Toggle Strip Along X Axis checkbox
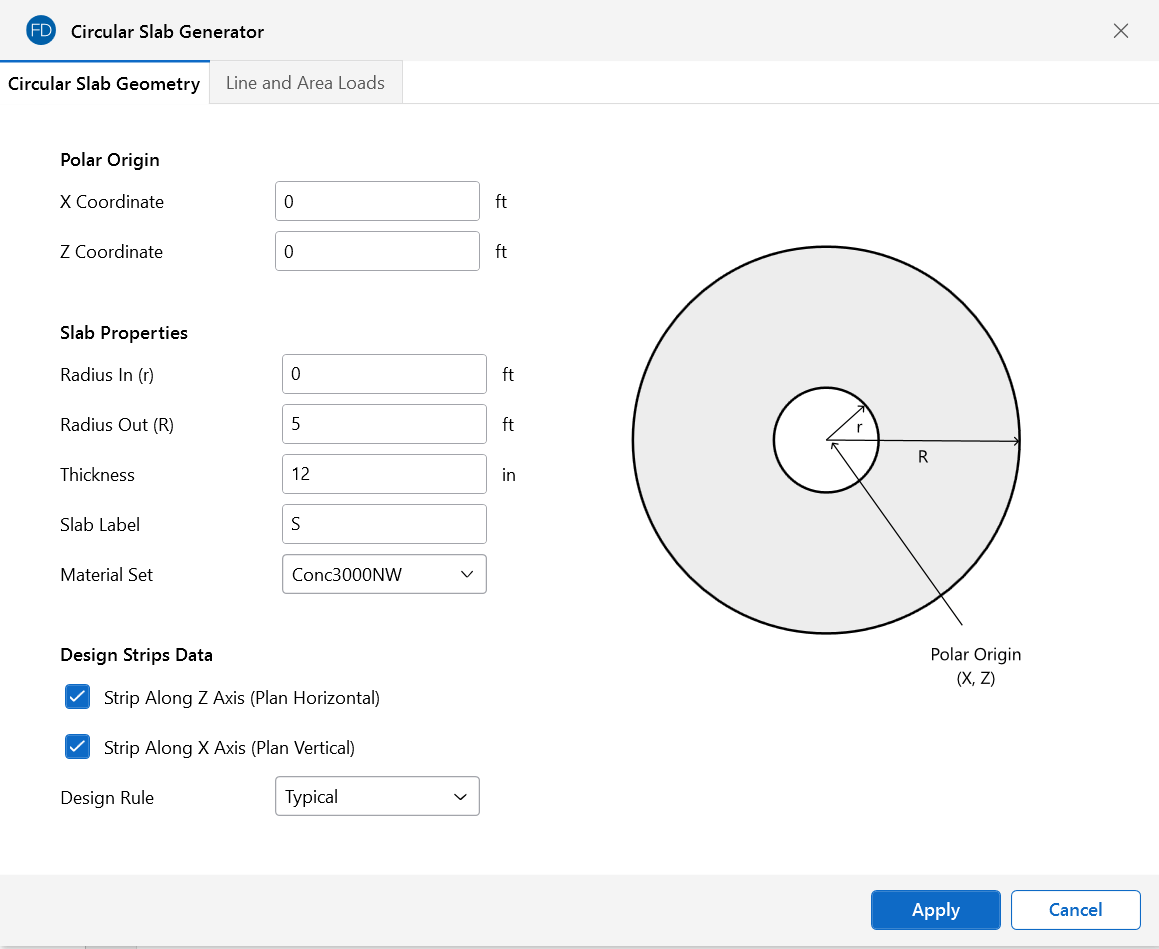 click(77, 747)
